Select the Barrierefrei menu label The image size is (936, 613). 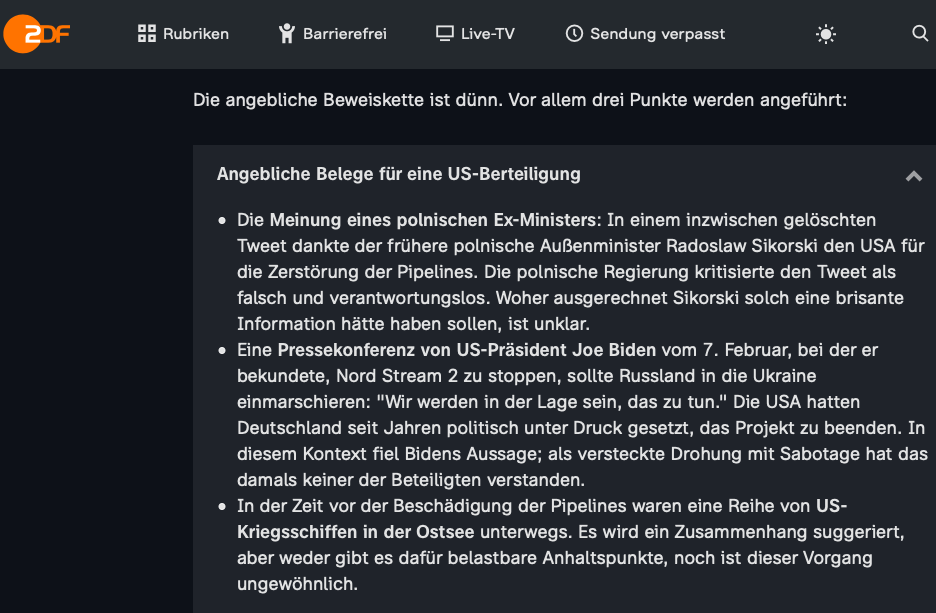pyautogui.click(x=345, y=34)
